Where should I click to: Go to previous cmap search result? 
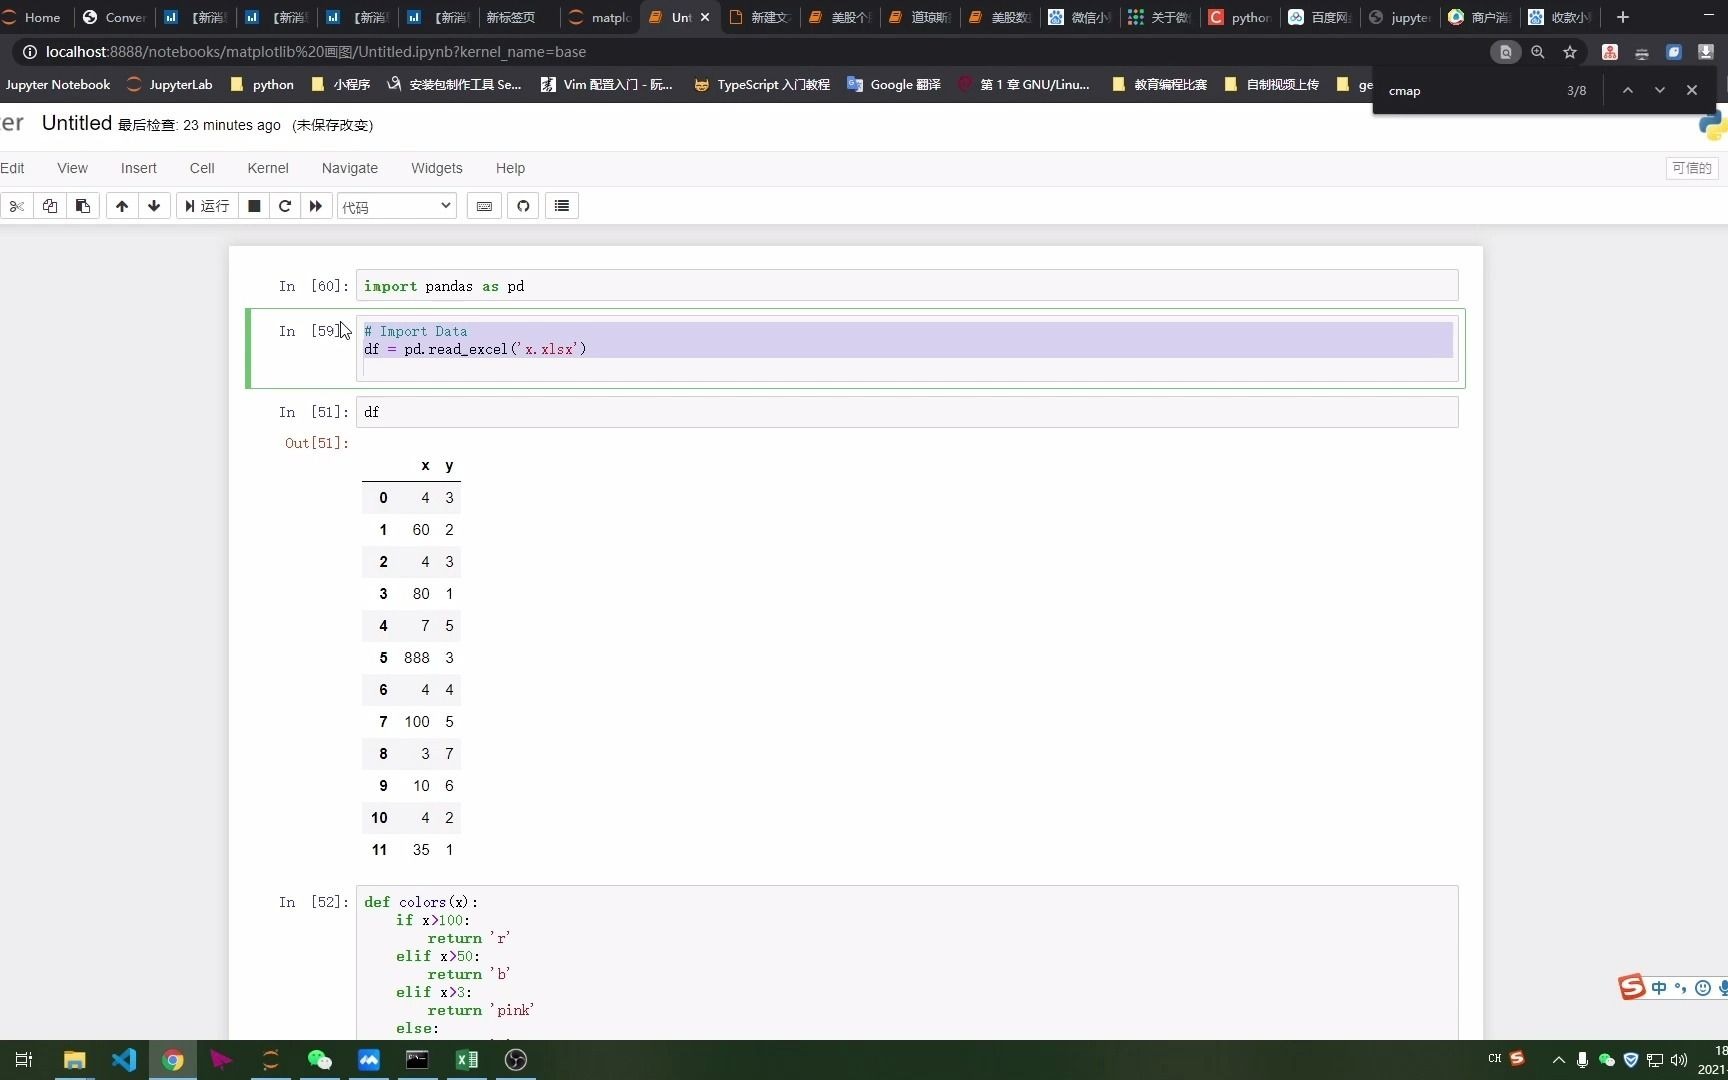click(1628, 90)
